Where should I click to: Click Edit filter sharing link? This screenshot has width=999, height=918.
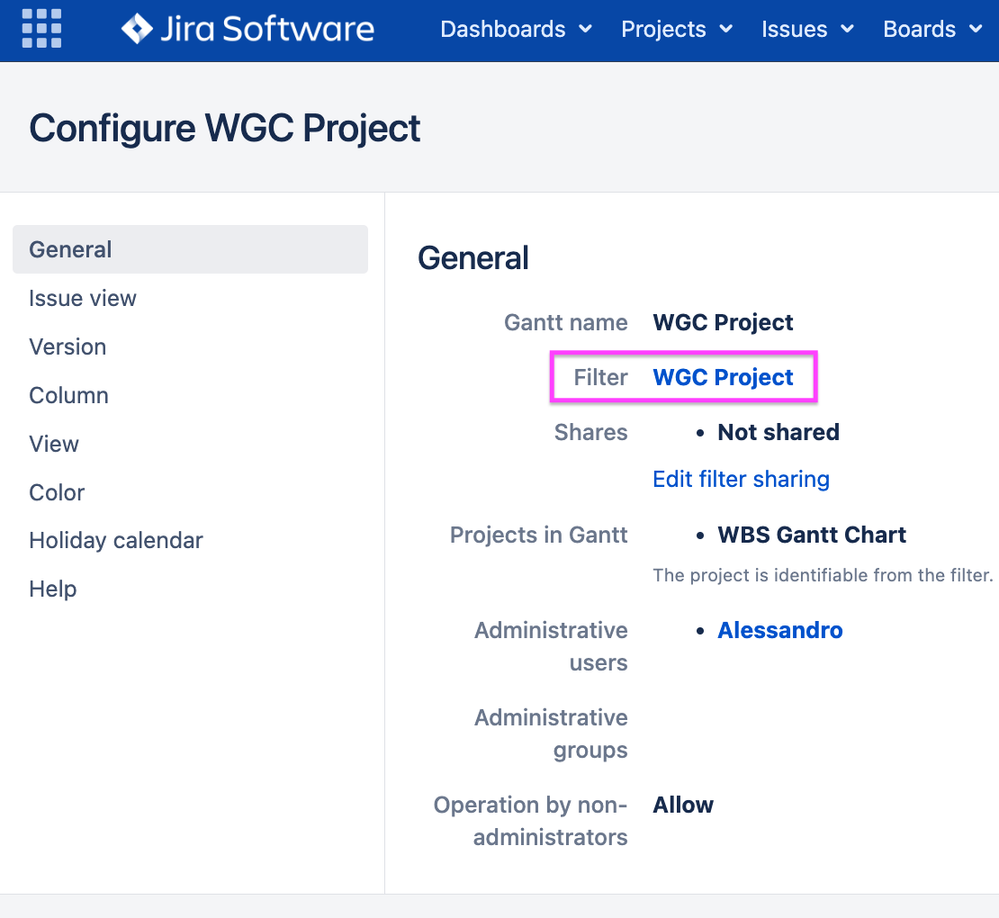(741, 479)
